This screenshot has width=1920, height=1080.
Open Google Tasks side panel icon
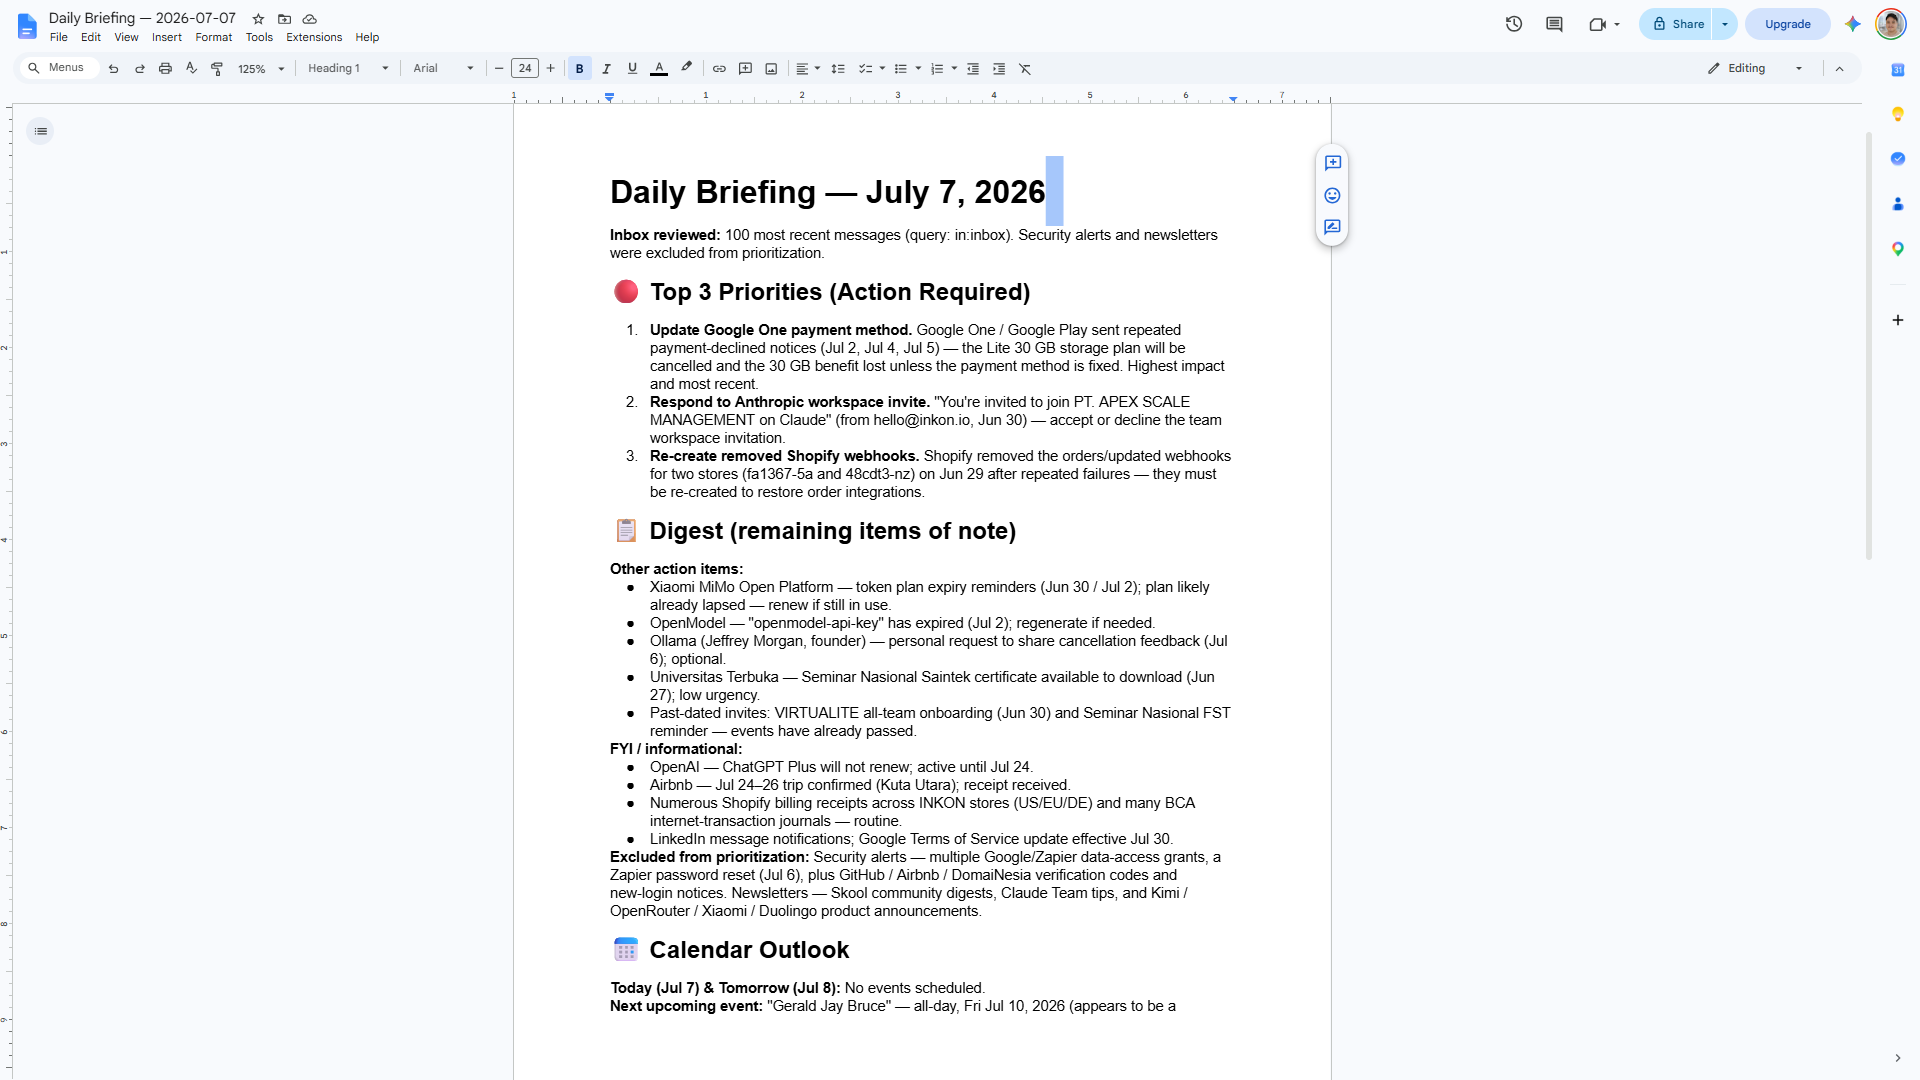tap(1897, 159)
